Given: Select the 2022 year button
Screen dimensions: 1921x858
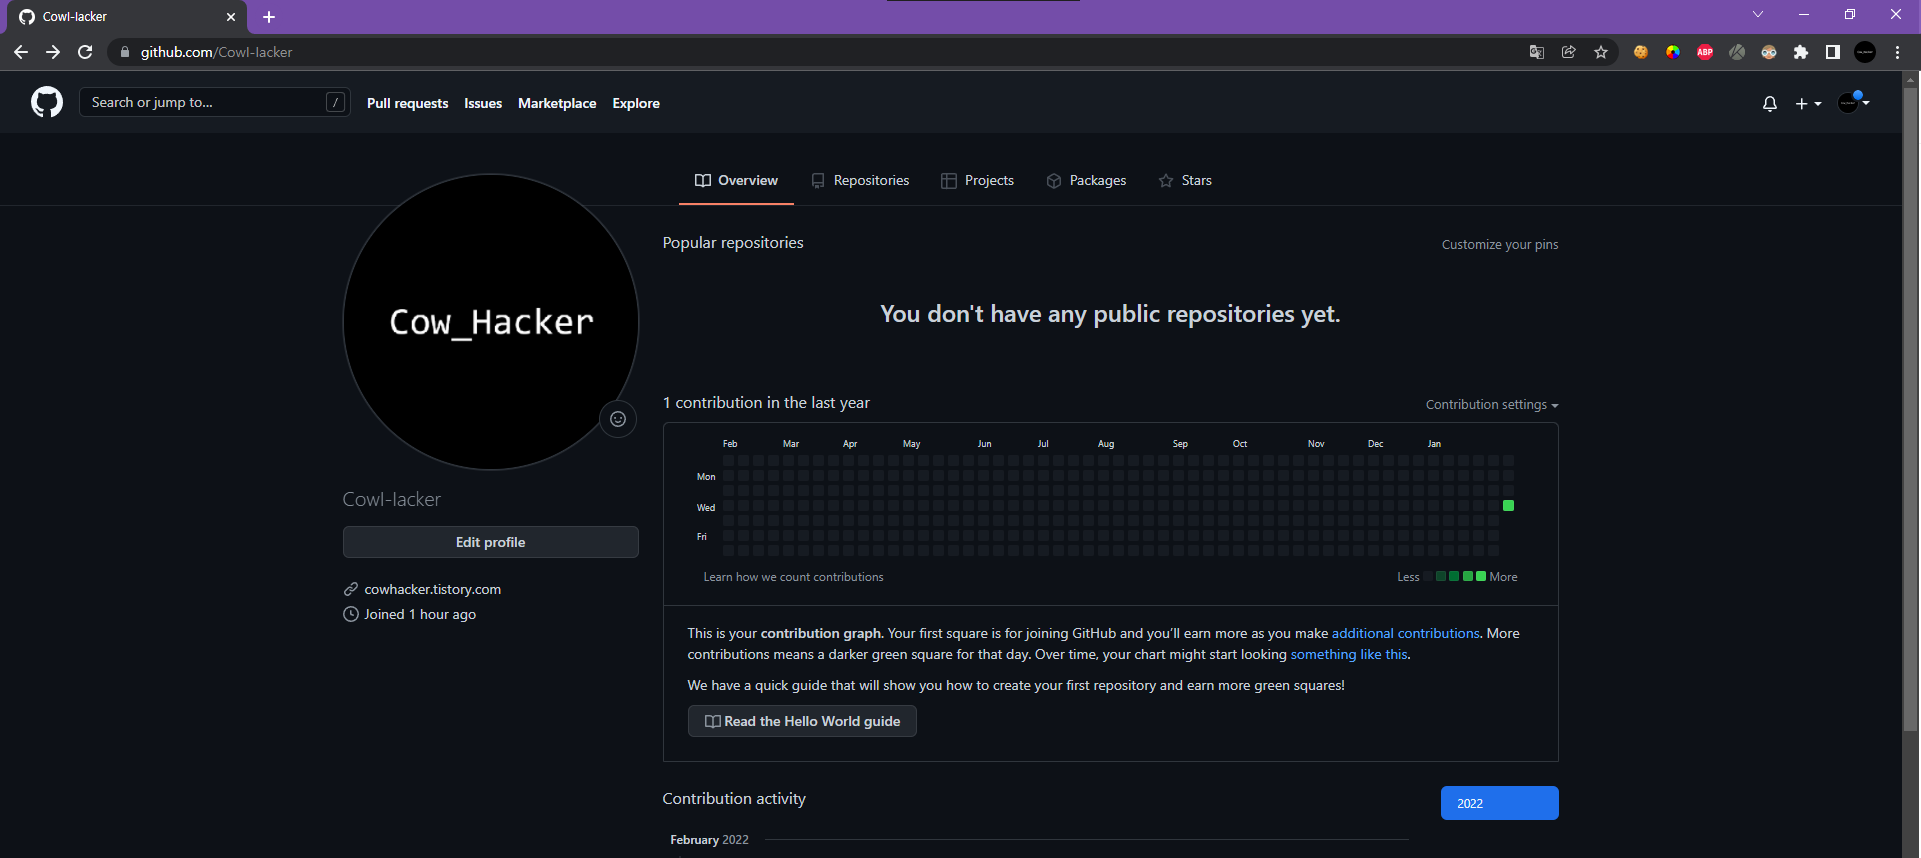Looking at the screenshot, I should click(x=1500, y=803).
